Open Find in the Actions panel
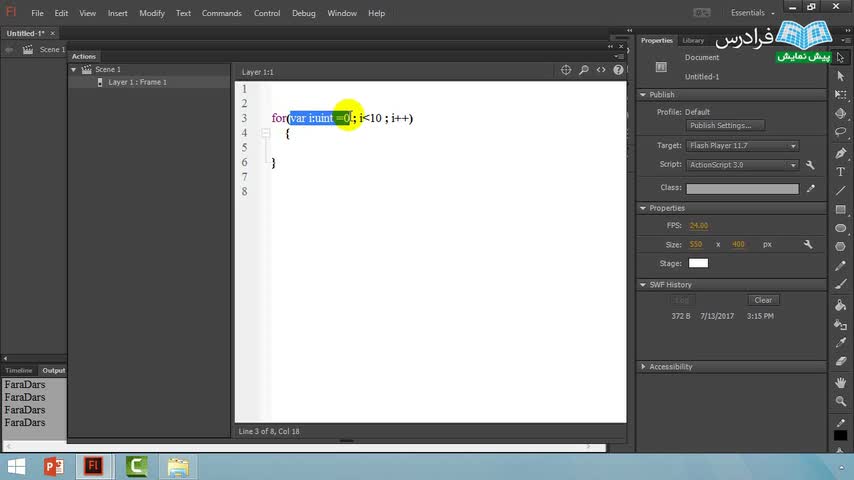The width and height of the screenshot is (854, 480). (x=583, y=70)
